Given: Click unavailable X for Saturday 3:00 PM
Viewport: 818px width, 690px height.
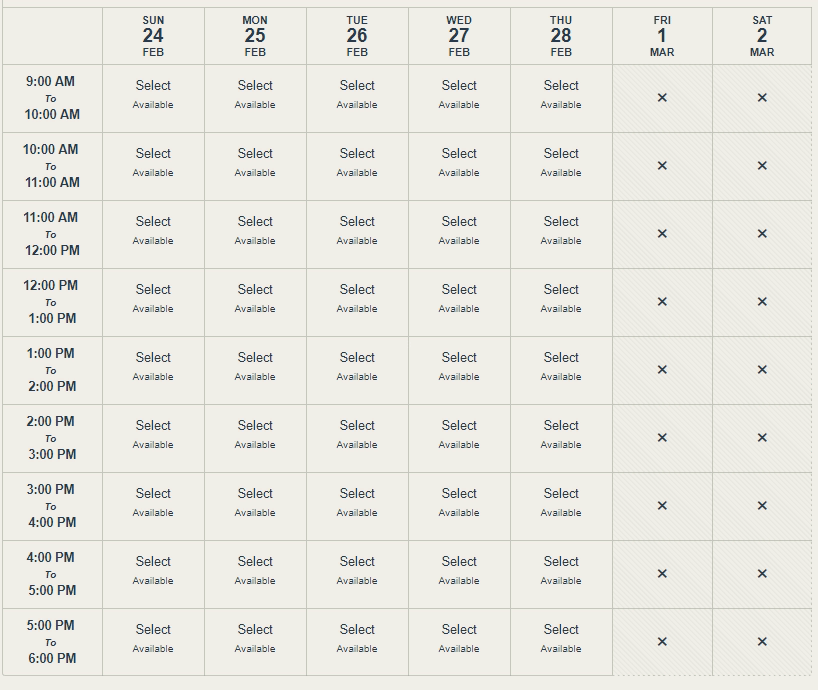Looking at the screenshot, I should click(x=762, y=505).
